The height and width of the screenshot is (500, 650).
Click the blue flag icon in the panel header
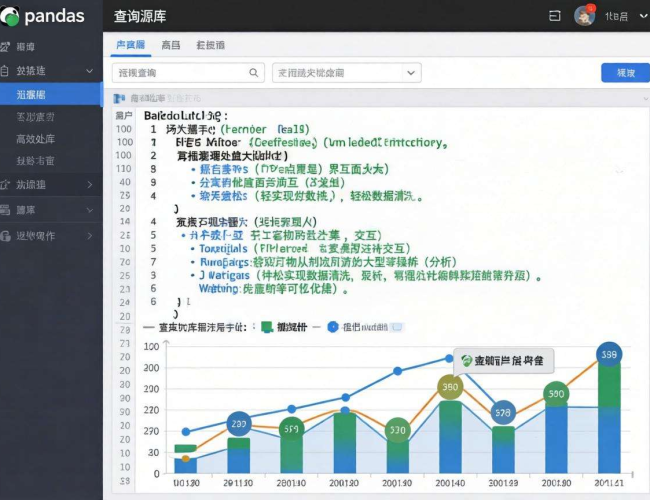click(x=119, y=98)
